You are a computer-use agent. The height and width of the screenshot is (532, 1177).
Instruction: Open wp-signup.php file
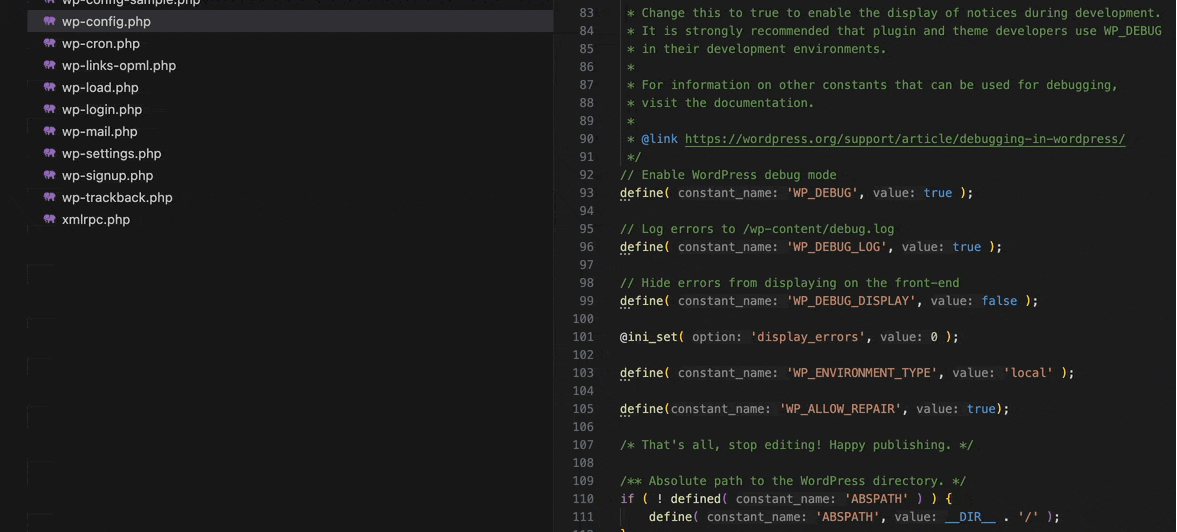point(107,176)
